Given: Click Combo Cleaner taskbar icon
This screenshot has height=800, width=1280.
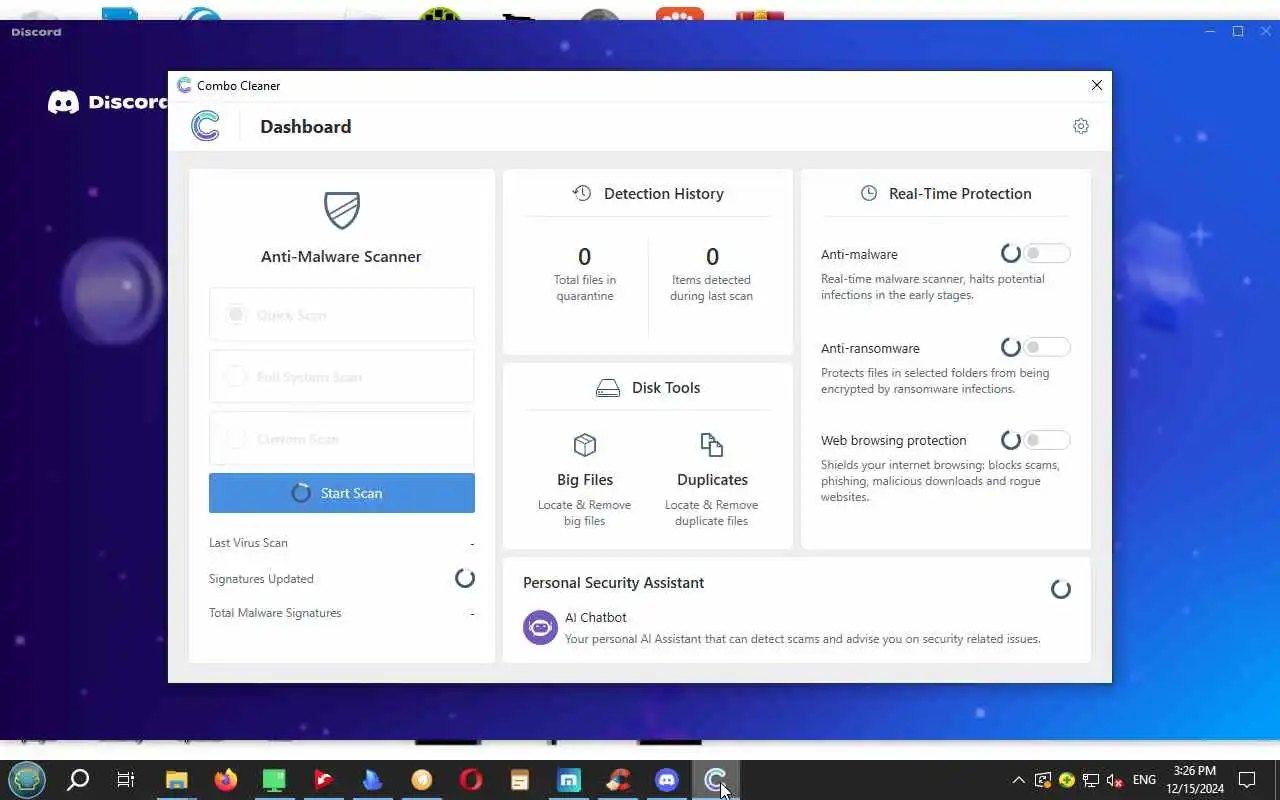Looking at the screenshot, I should [715, 780].
